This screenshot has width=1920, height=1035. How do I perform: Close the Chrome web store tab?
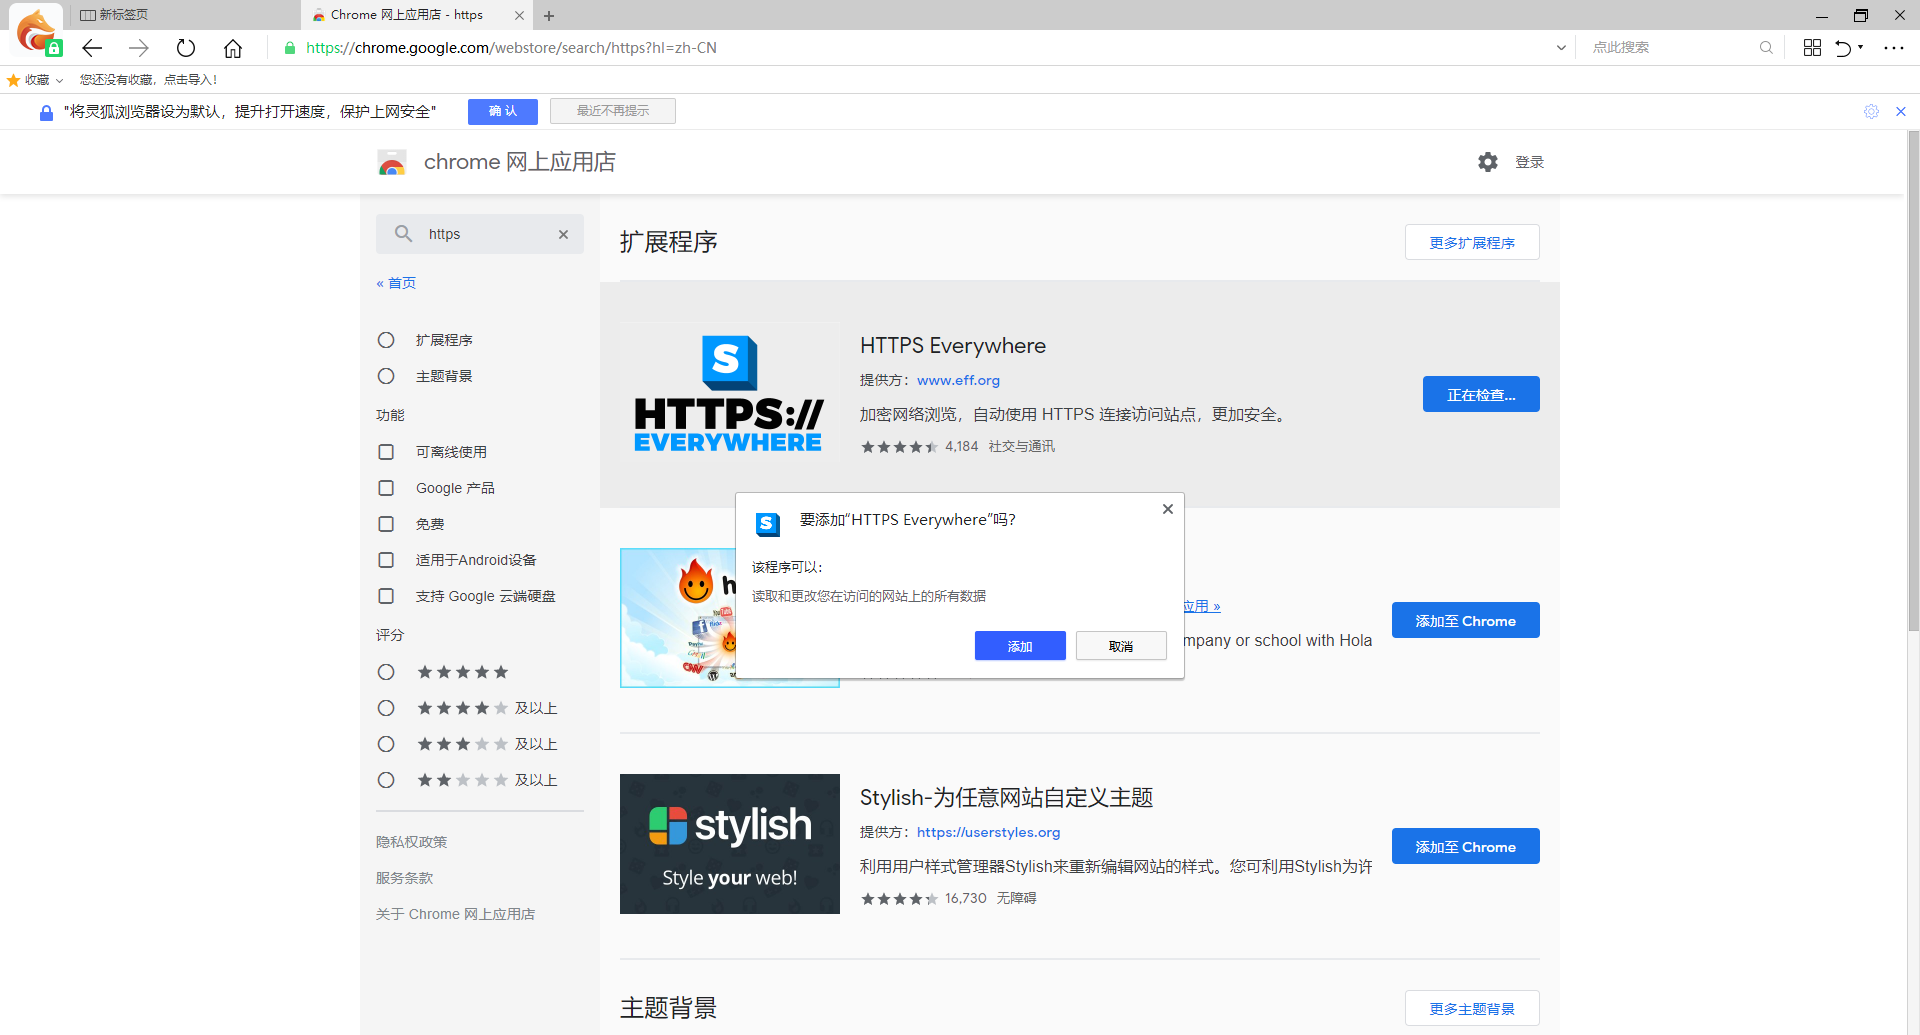pos(519,15)
